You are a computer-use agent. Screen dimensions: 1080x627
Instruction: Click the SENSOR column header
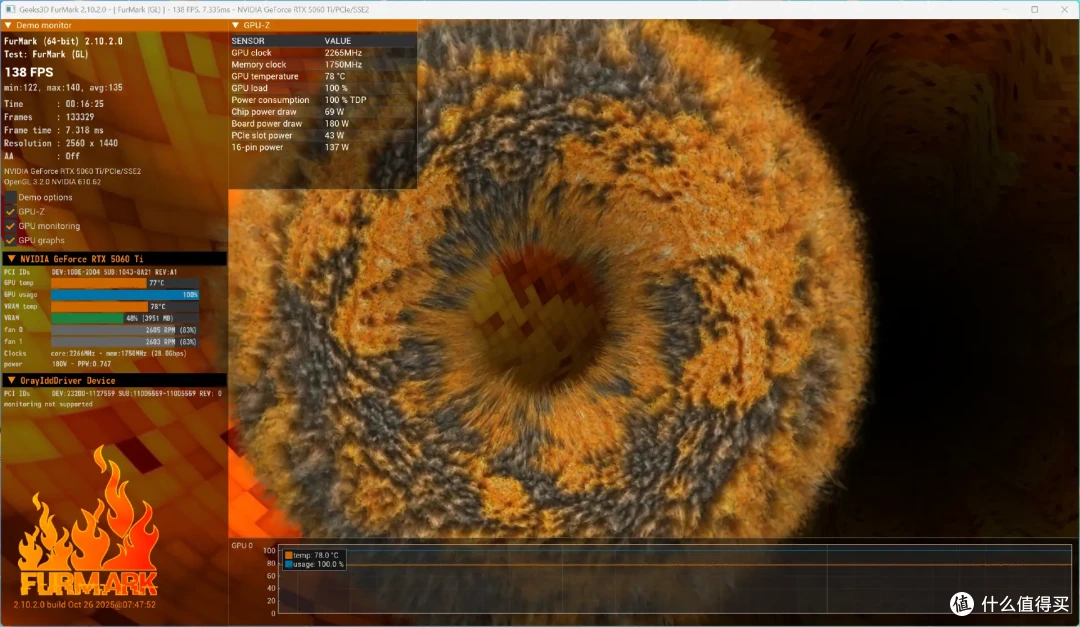(248, 41)
